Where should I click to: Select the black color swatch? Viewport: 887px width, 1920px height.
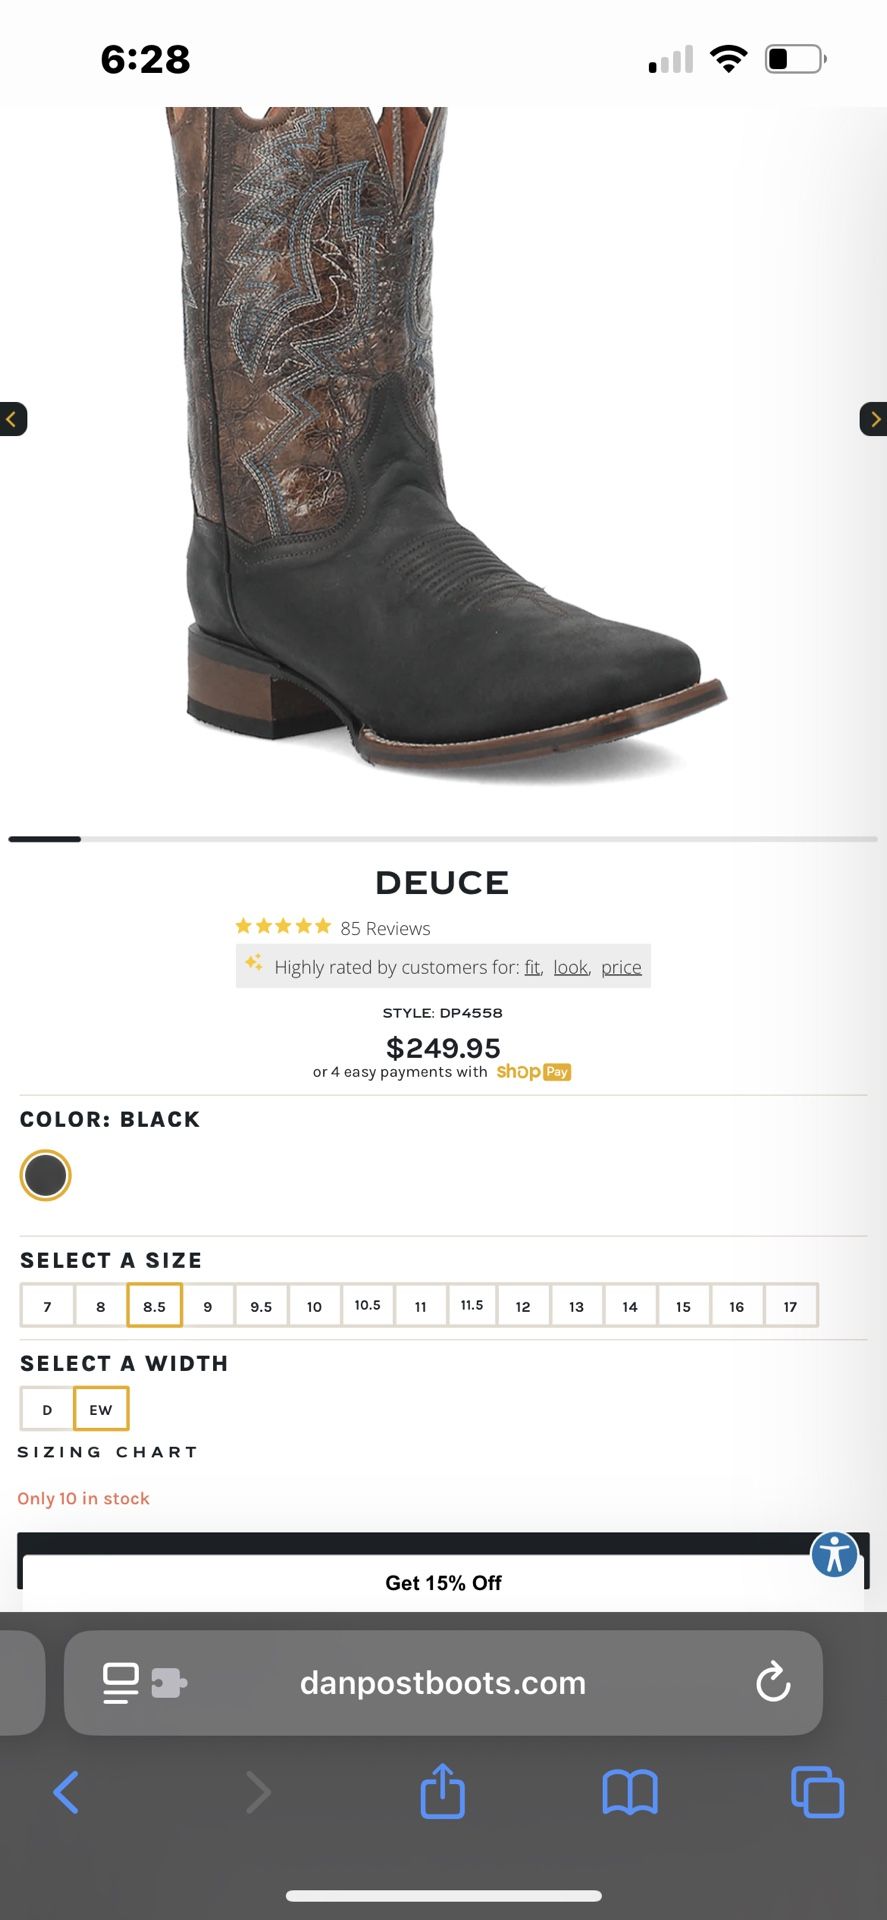coord(45,1175)
